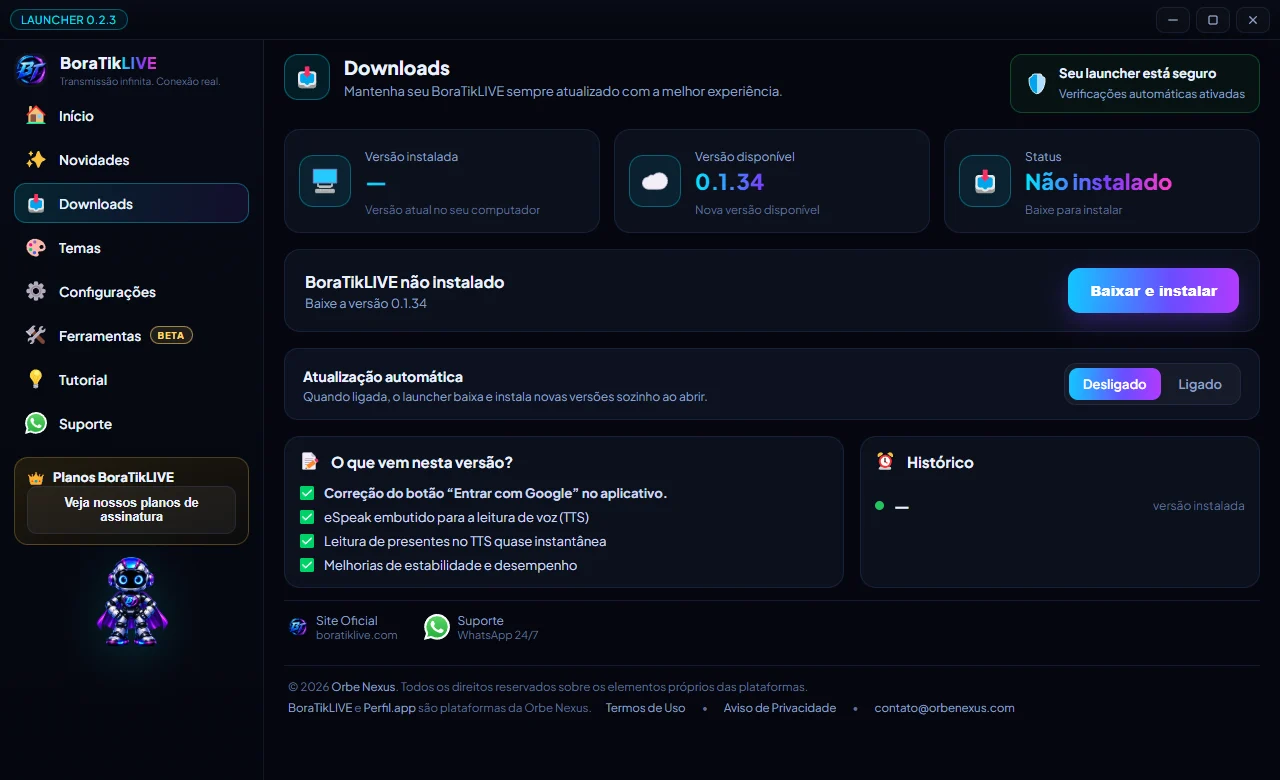The width and height of the screenshot is (1280, 780).
Task: Click the sparkles icon beside Novidades
Action: click(x=36, y=159)
